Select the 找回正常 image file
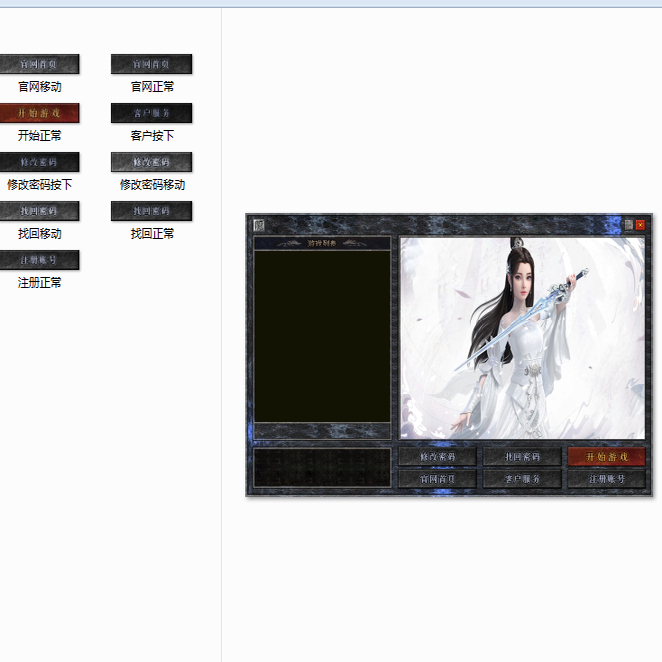662x662 pixels. tap(152, 211)
